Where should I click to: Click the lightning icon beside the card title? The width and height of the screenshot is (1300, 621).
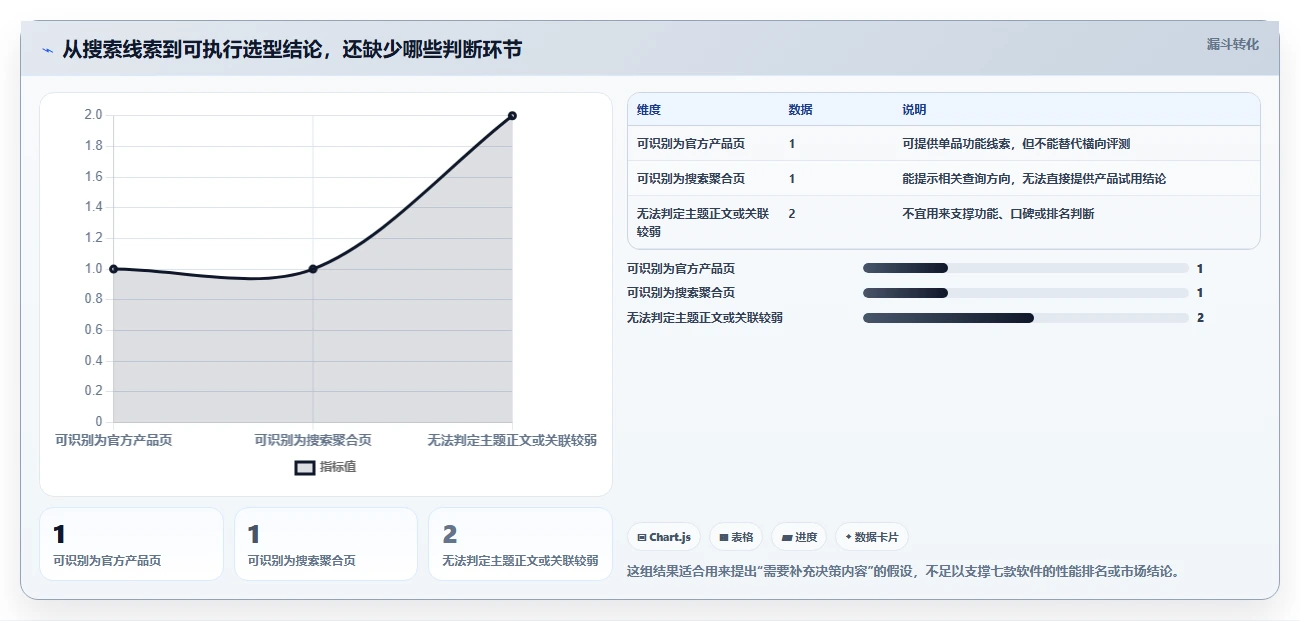point(48,50)
